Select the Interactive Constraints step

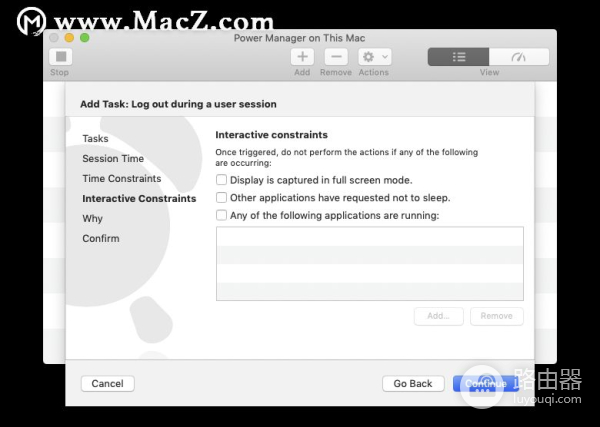click(x=139, y=198)
